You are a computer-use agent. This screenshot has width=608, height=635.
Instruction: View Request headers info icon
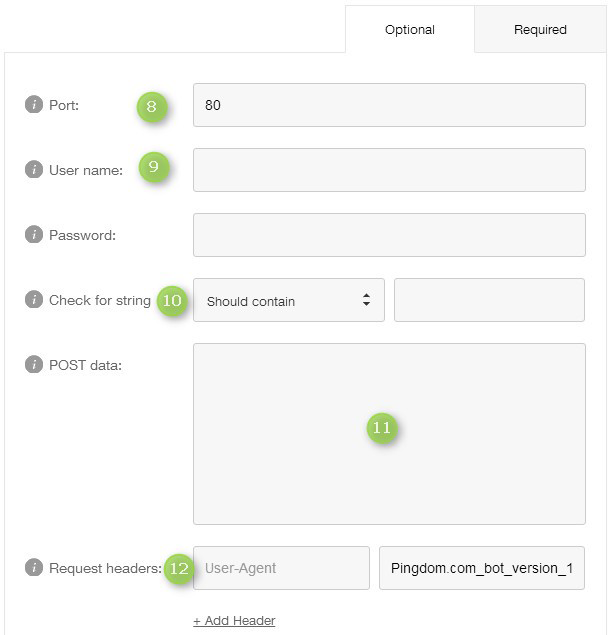[x=34, y=567]
